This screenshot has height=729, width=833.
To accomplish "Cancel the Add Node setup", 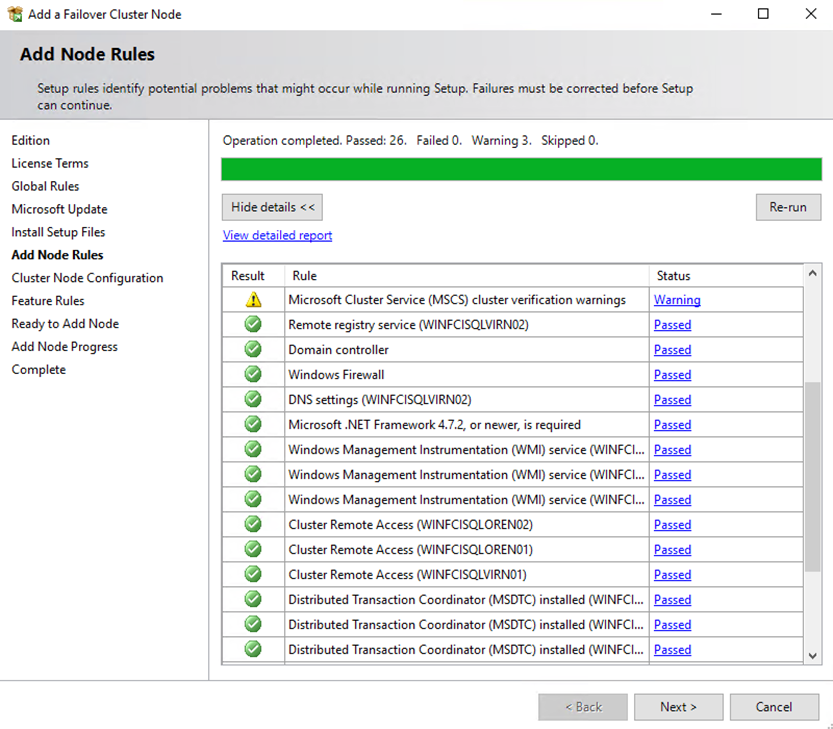I will pyautogui.click(x=774, y=707).
